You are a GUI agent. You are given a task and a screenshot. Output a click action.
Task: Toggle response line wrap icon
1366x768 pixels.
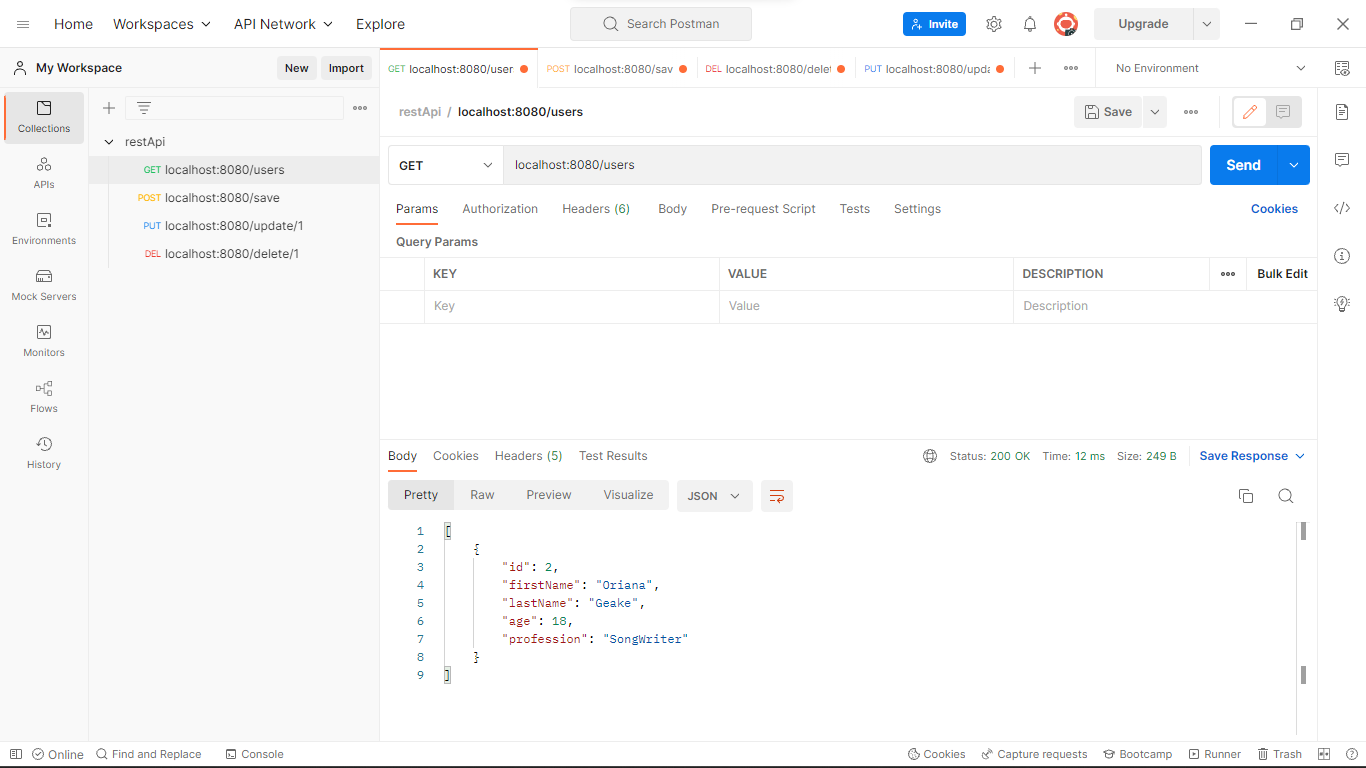click(x=777, y=496)
